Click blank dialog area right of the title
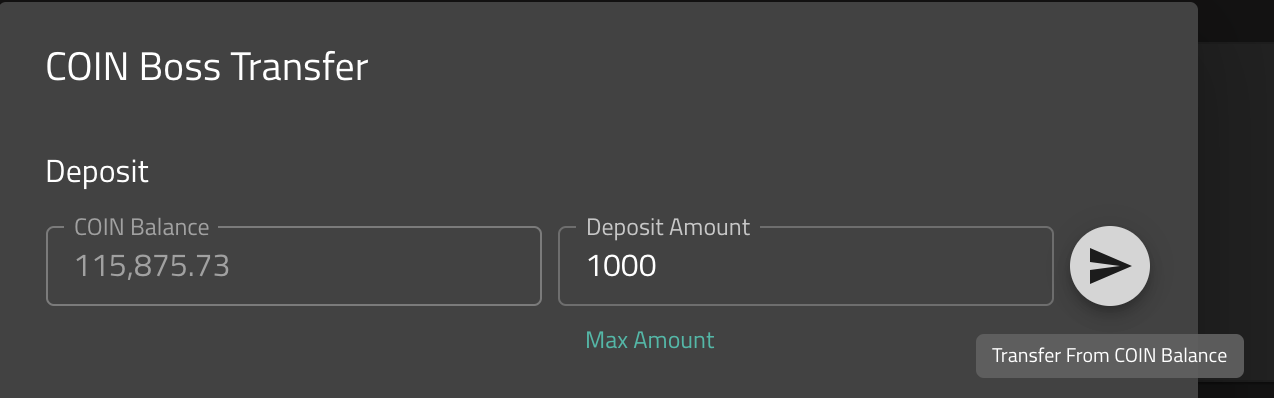This screenshot has width=1274, height=398. 780,67
